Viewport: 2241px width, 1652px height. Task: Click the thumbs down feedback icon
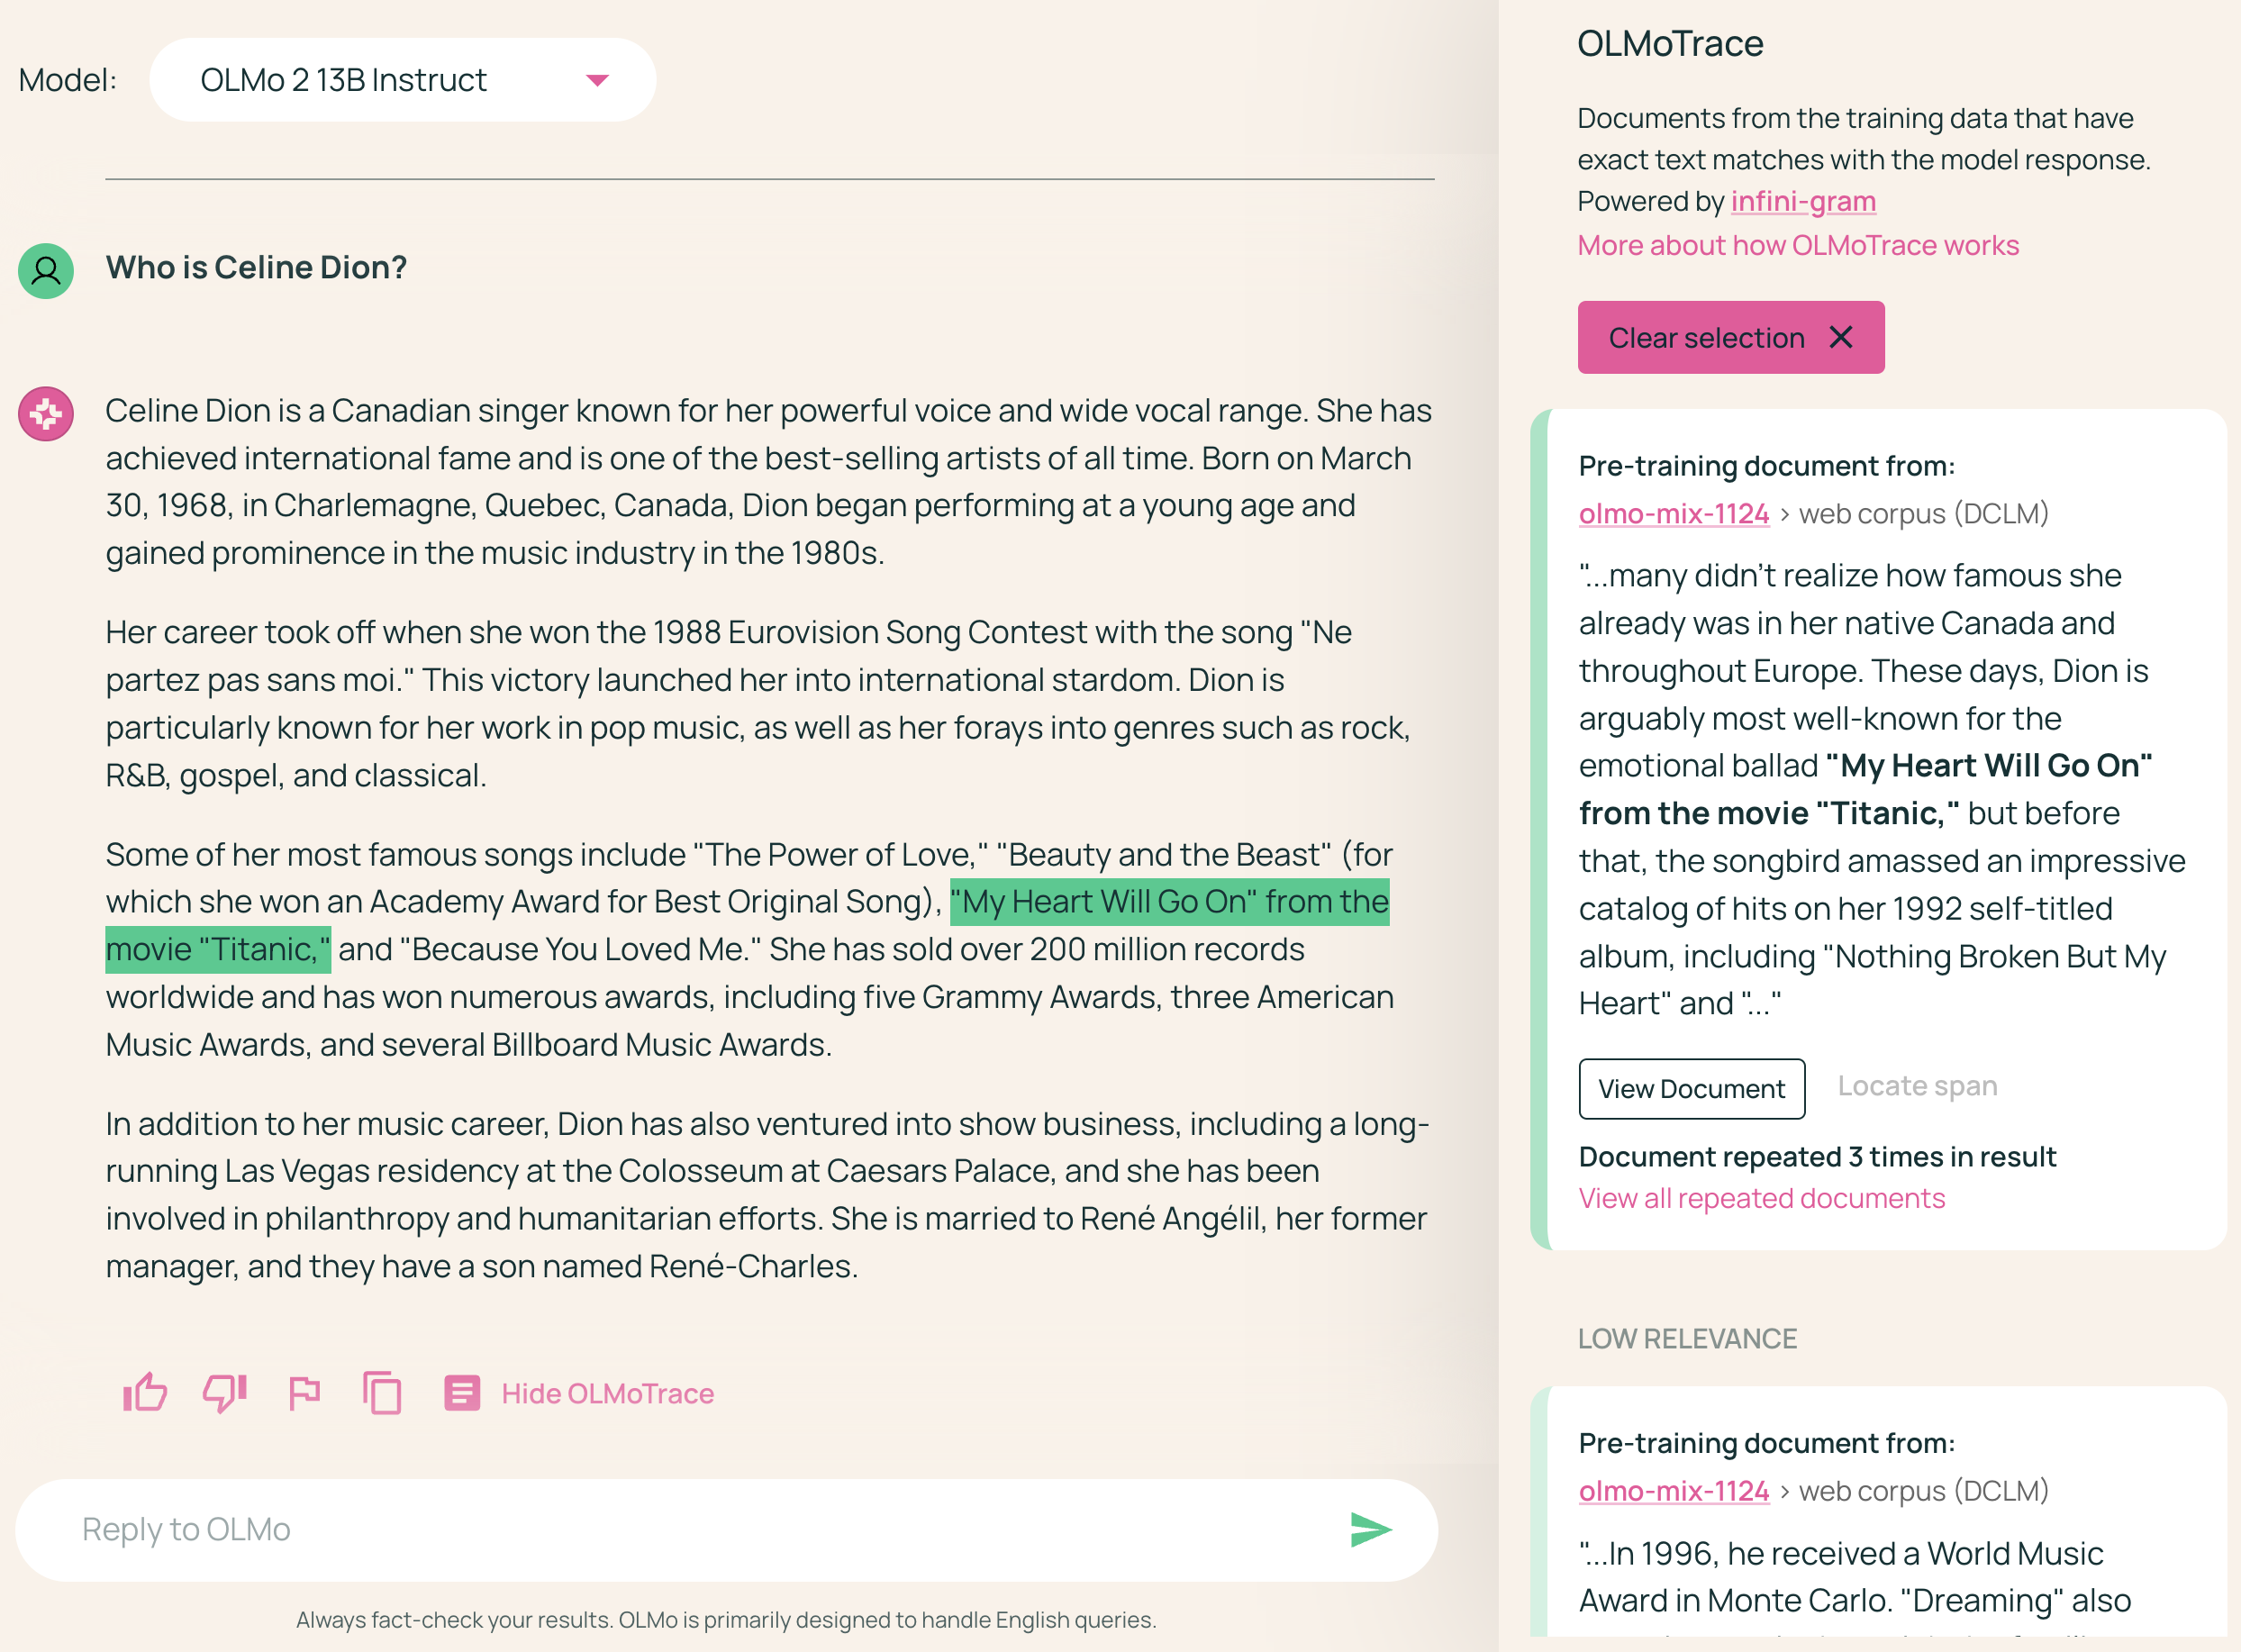225,1392
